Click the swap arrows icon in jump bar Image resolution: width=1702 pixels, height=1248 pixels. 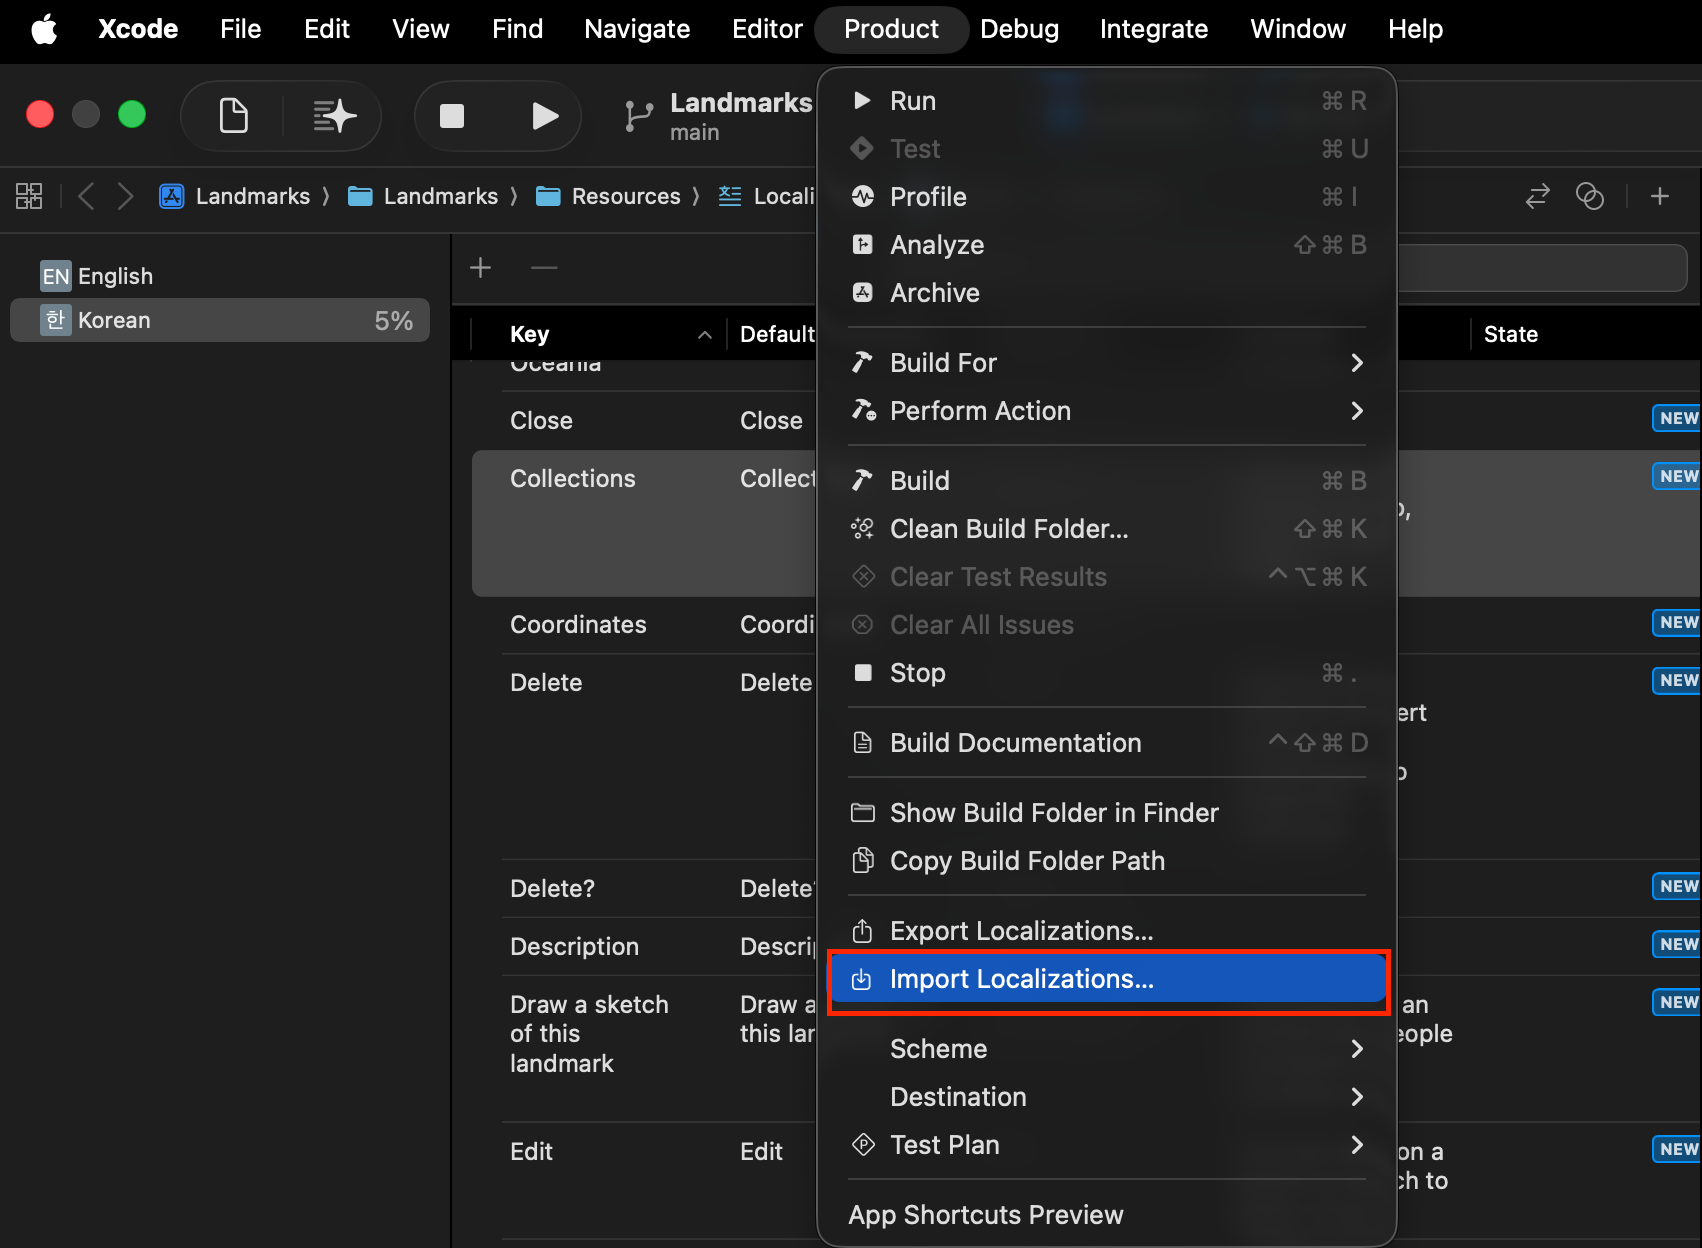[1537, 196]
